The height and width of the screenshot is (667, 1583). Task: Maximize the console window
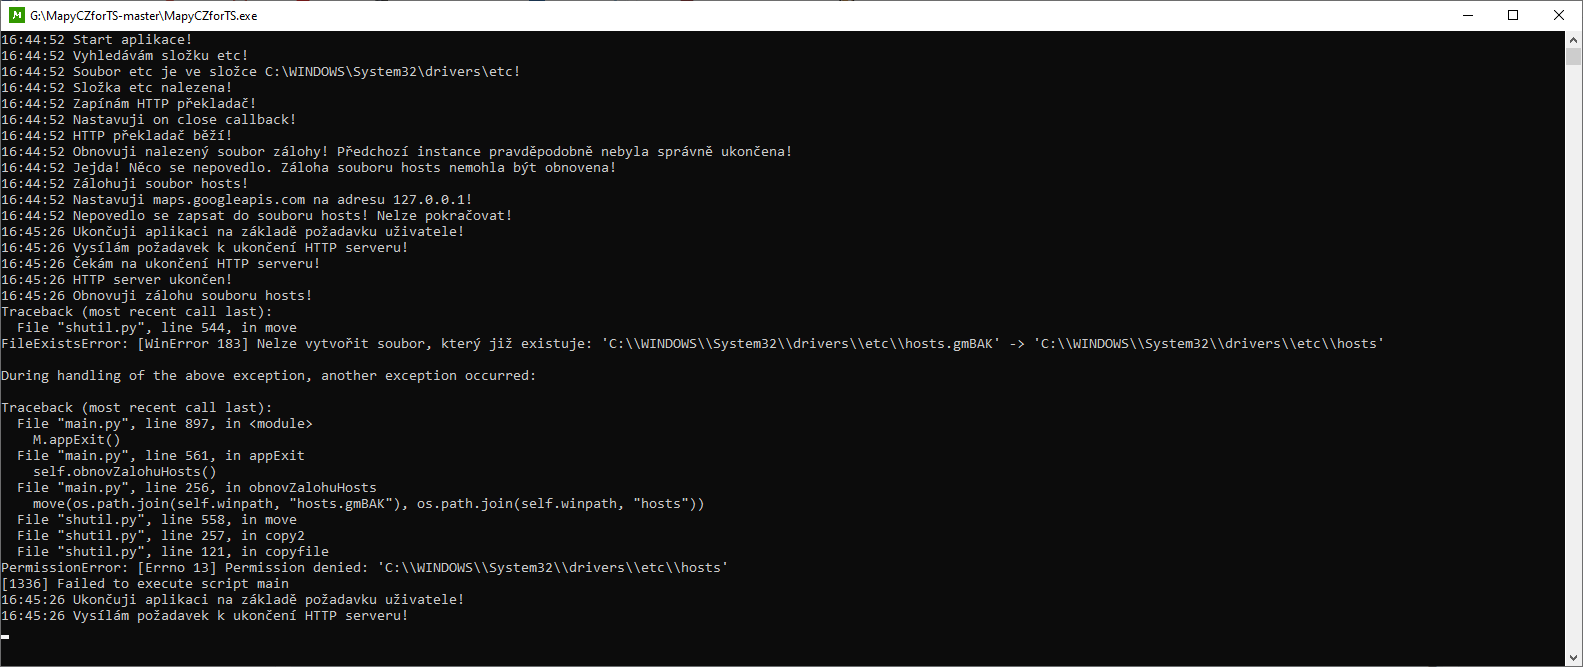pyautogui.click(x=1513, y=15)
